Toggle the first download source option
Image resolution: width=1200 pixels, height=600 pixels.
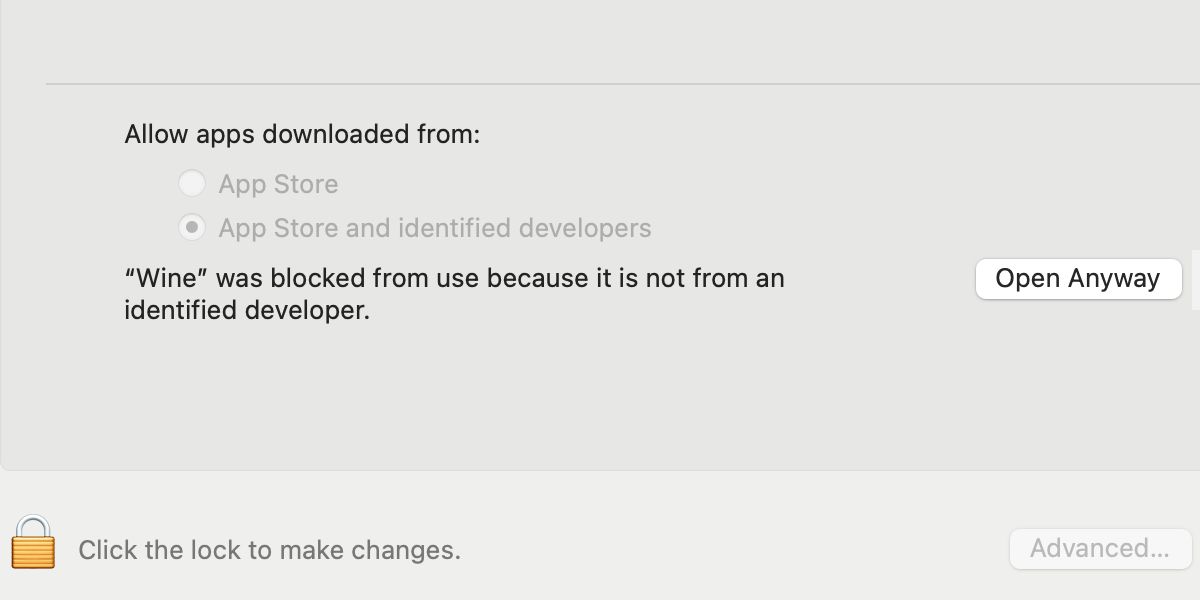click(192, 183)
